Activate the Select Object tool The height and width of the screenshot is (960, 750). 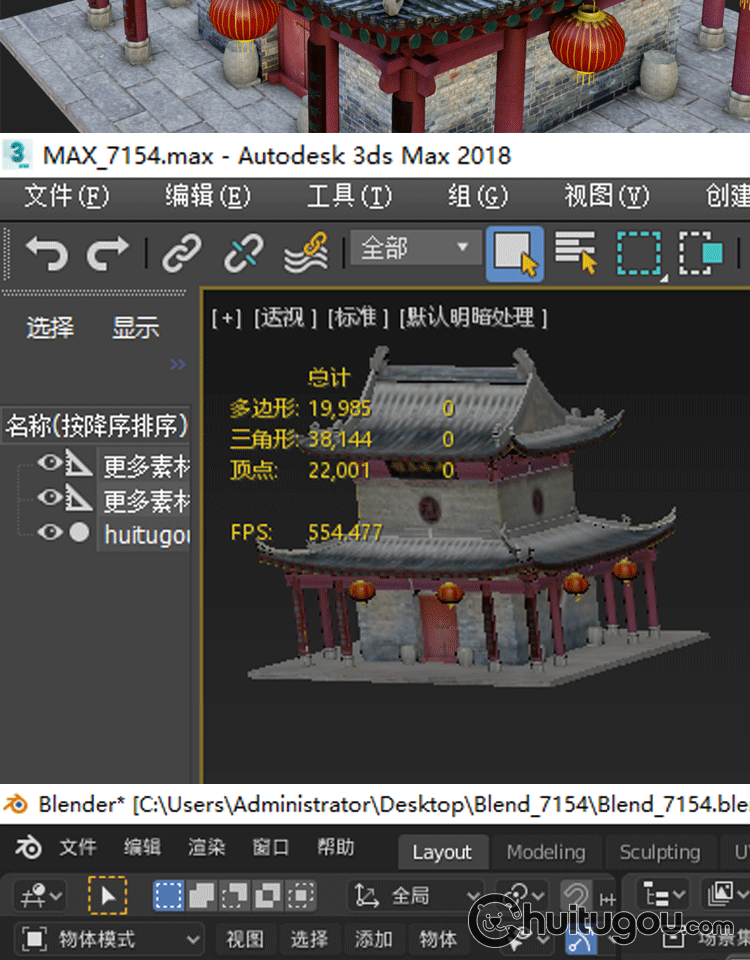point(515,253)
